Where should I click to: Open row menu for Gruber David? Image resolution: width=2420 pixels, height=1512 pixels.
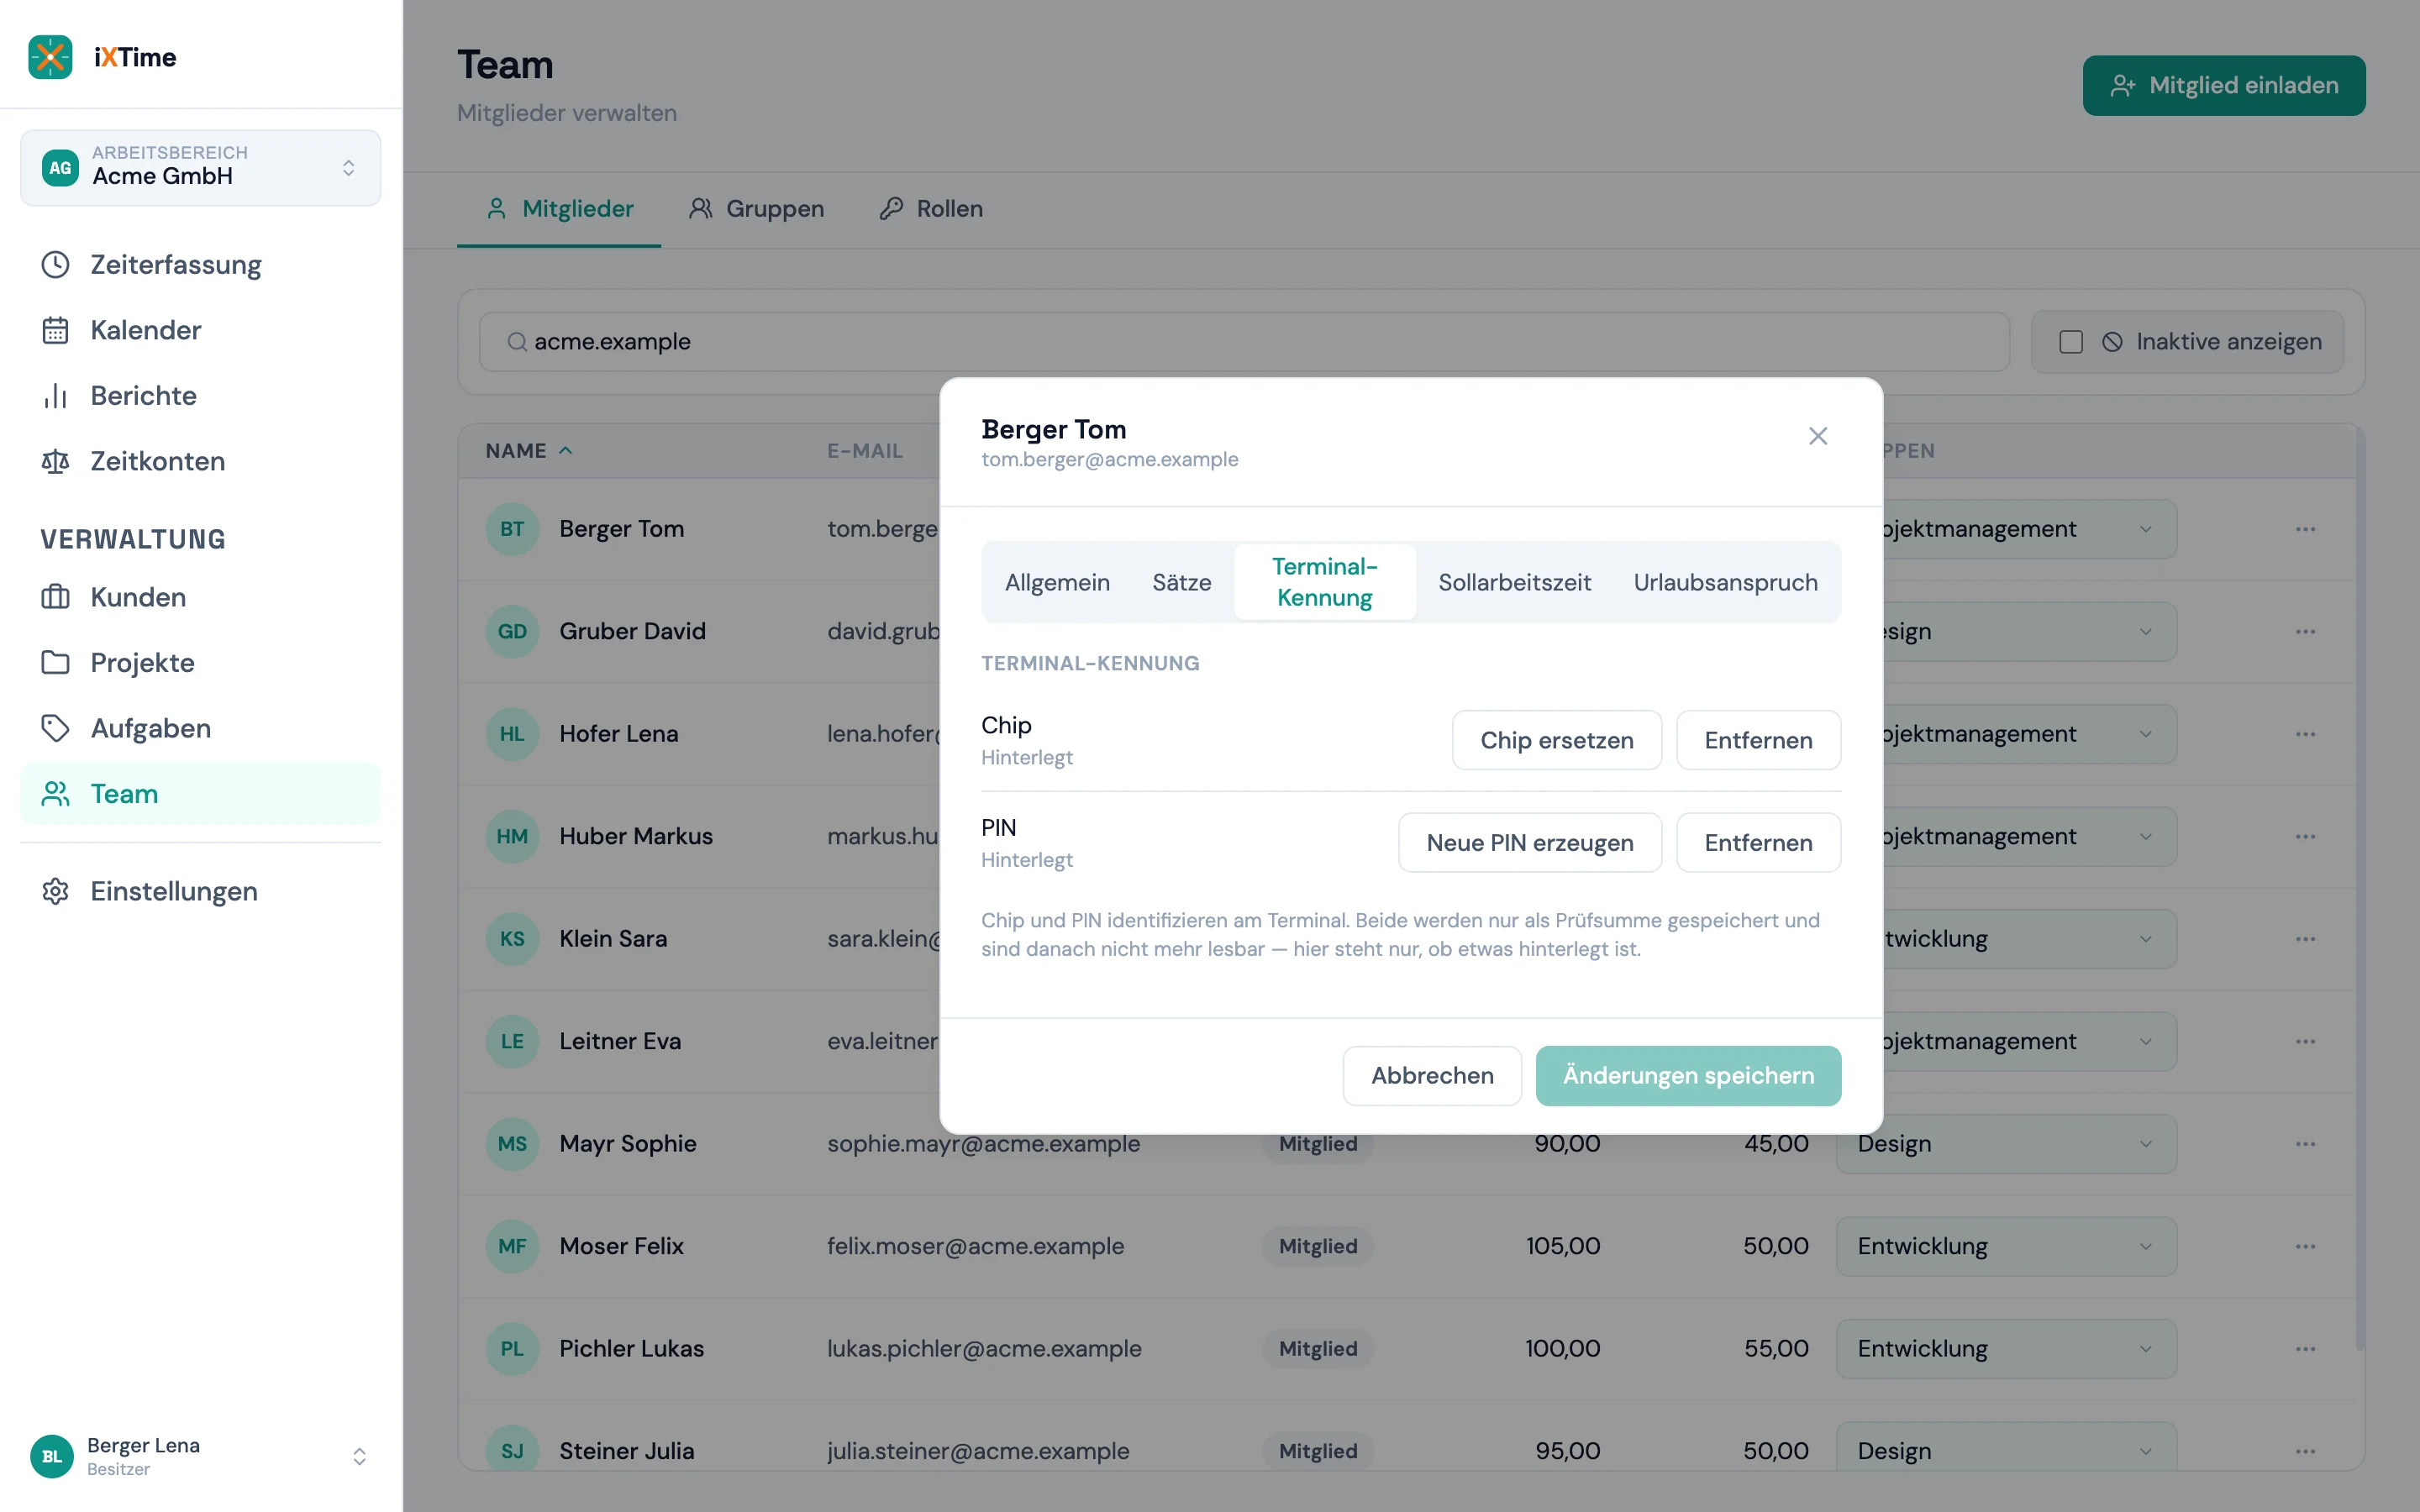pyautogui.click(x=2306, y=632)
